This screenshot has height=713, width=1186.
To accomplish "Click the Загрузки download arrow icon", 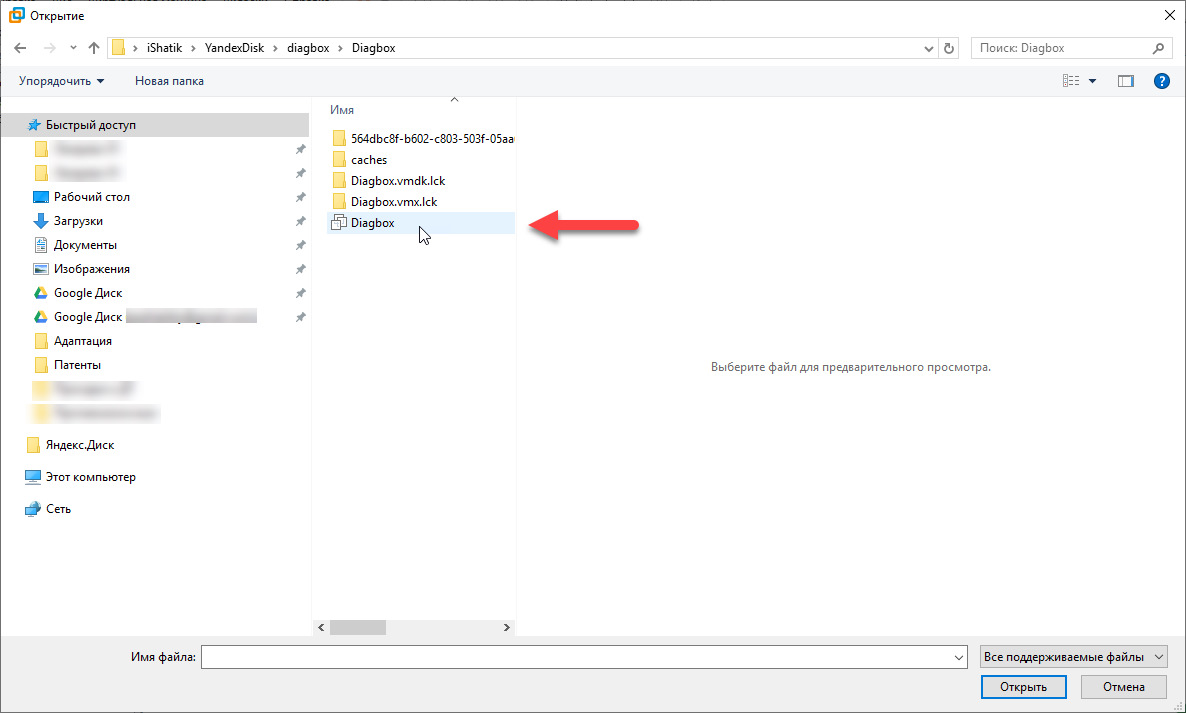I will coord(41,221).
